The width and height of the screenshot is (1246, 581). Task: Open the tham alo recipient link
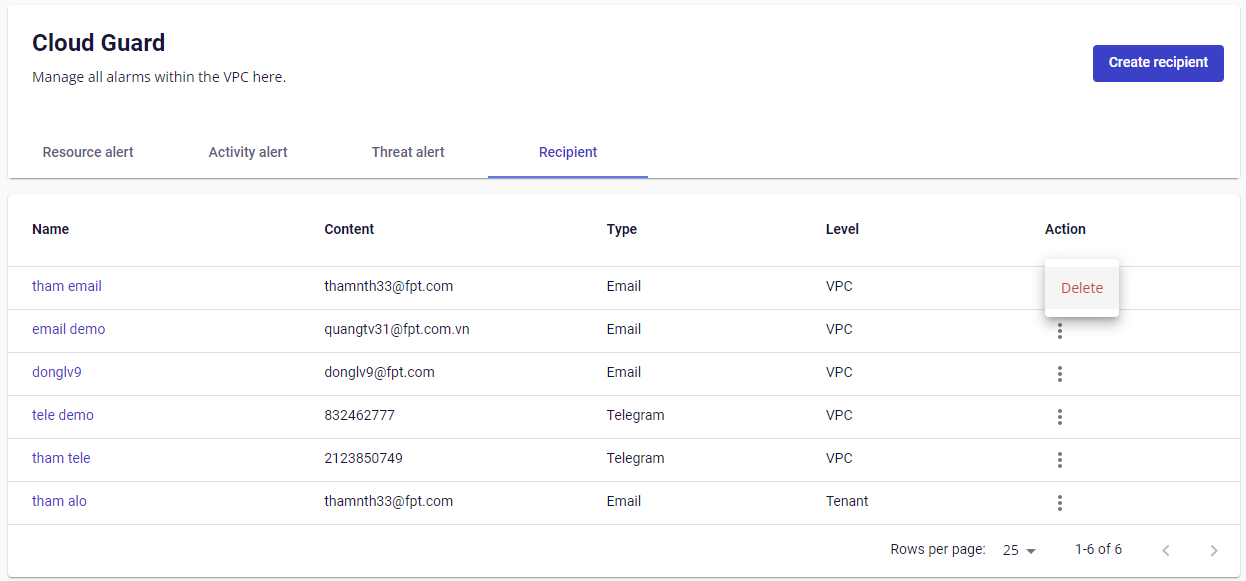(59, 501)
